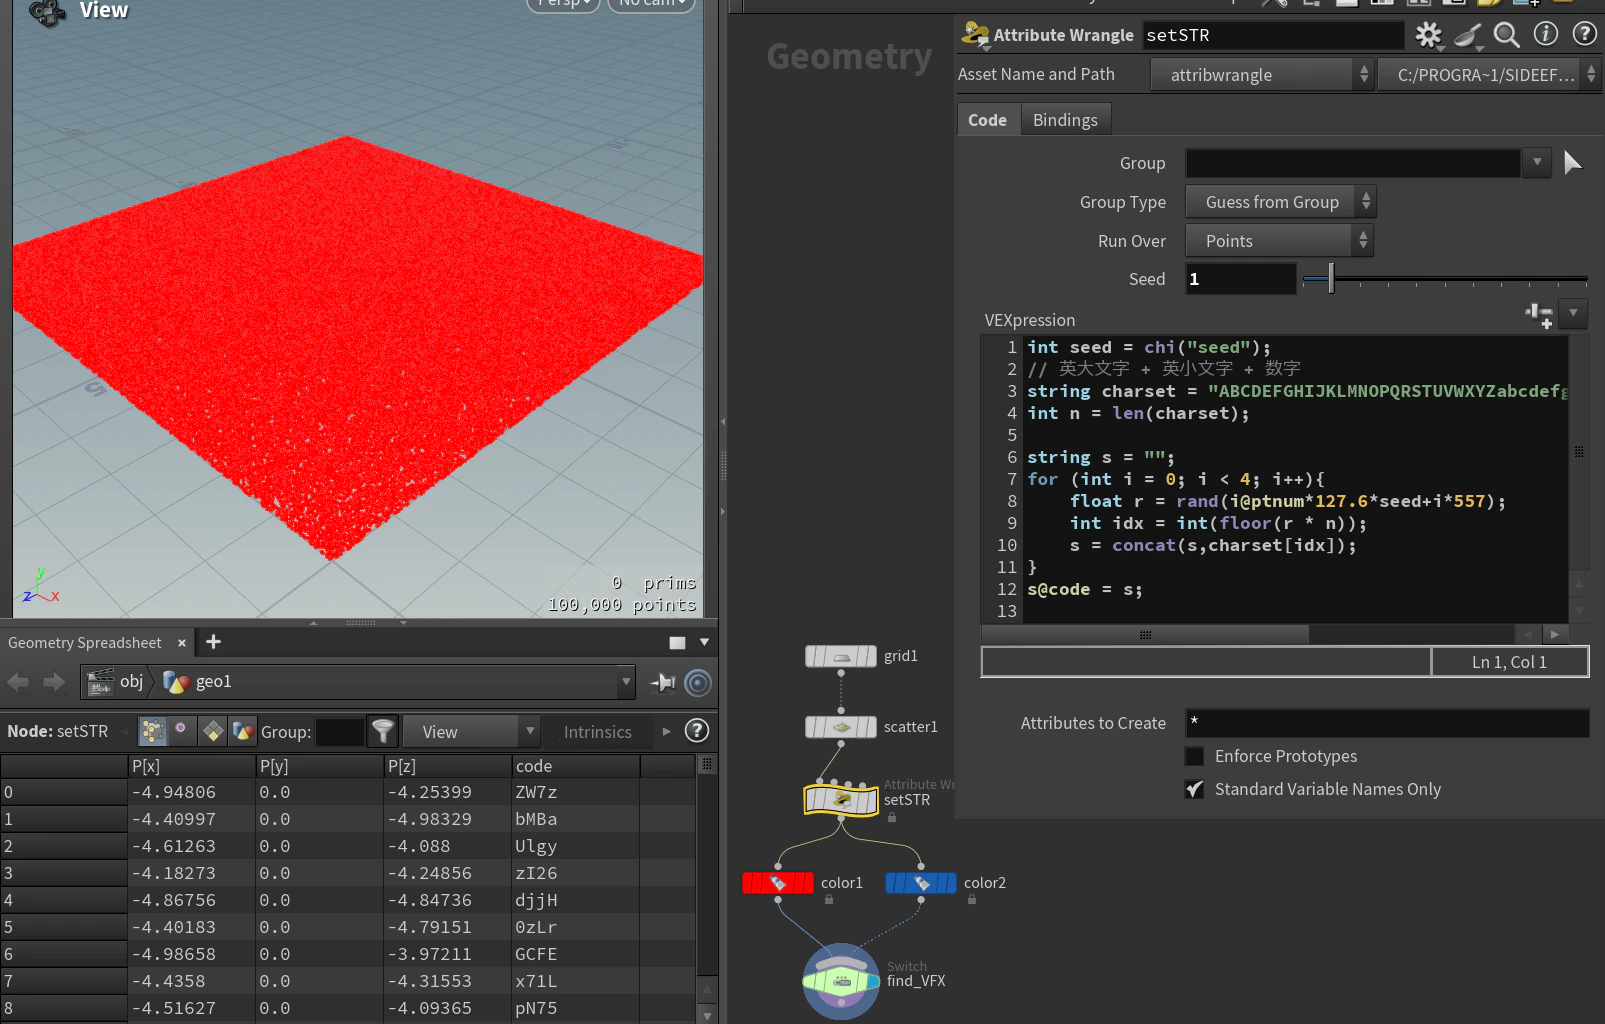Select the find_VFX switch node

(841, 981)
